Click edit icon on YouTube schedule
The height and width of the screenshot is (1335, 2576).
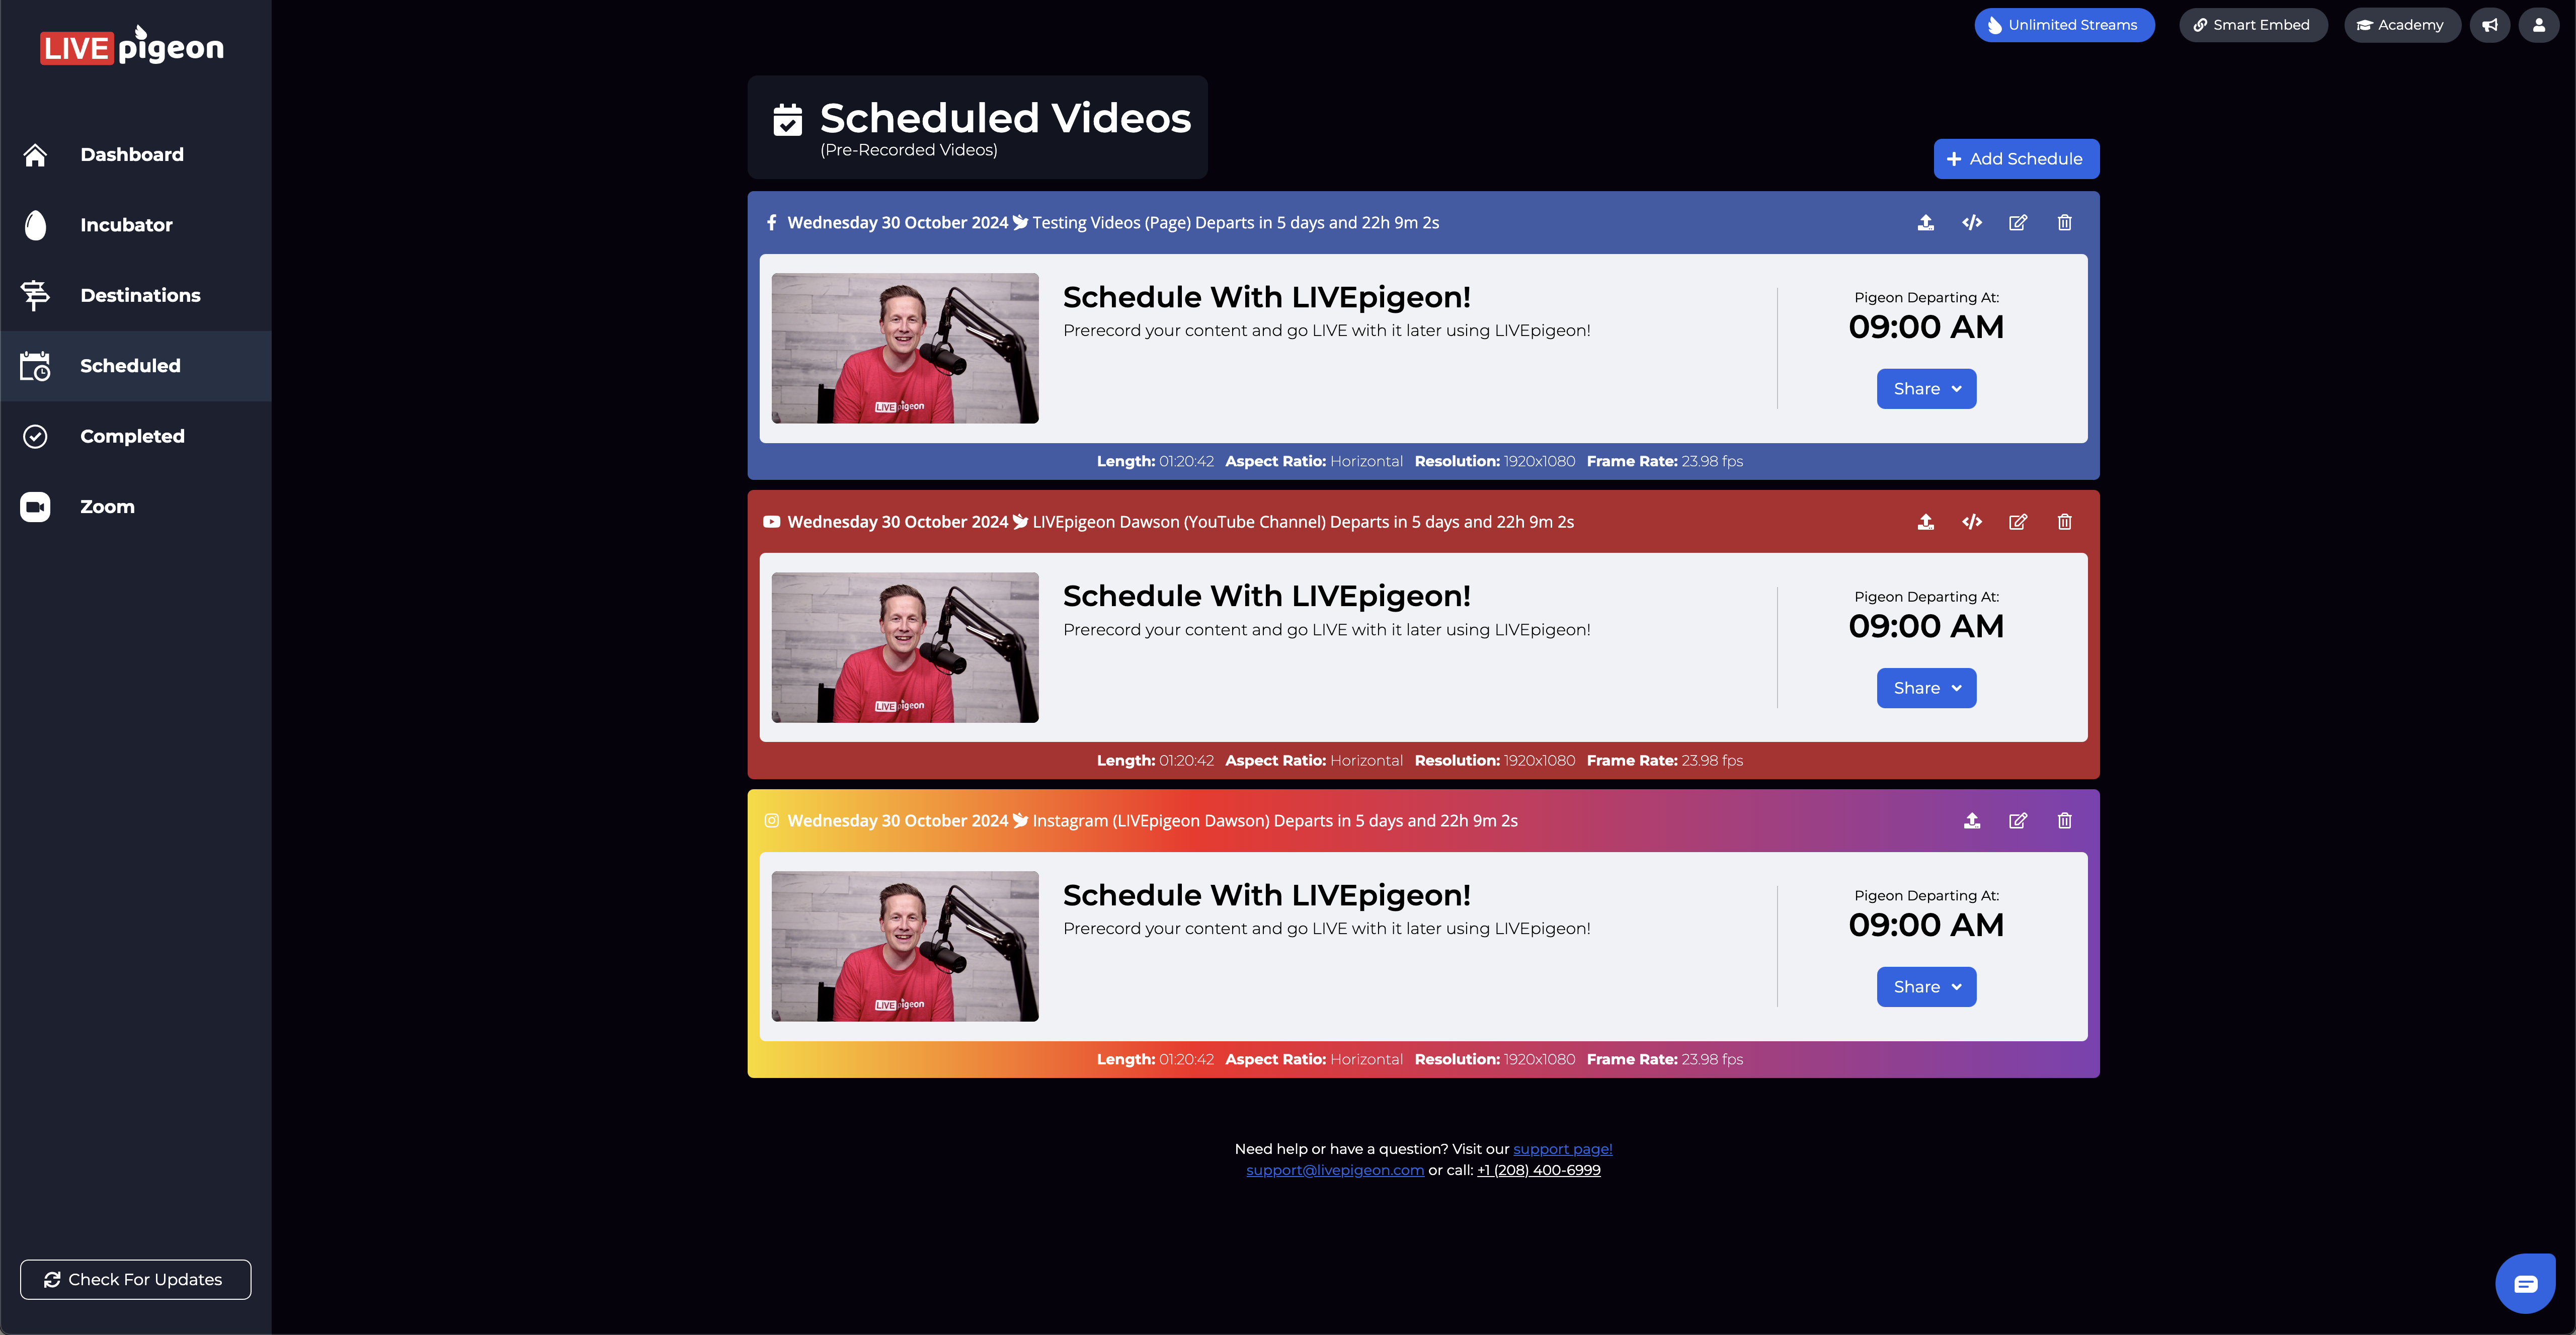[2017, 521]
